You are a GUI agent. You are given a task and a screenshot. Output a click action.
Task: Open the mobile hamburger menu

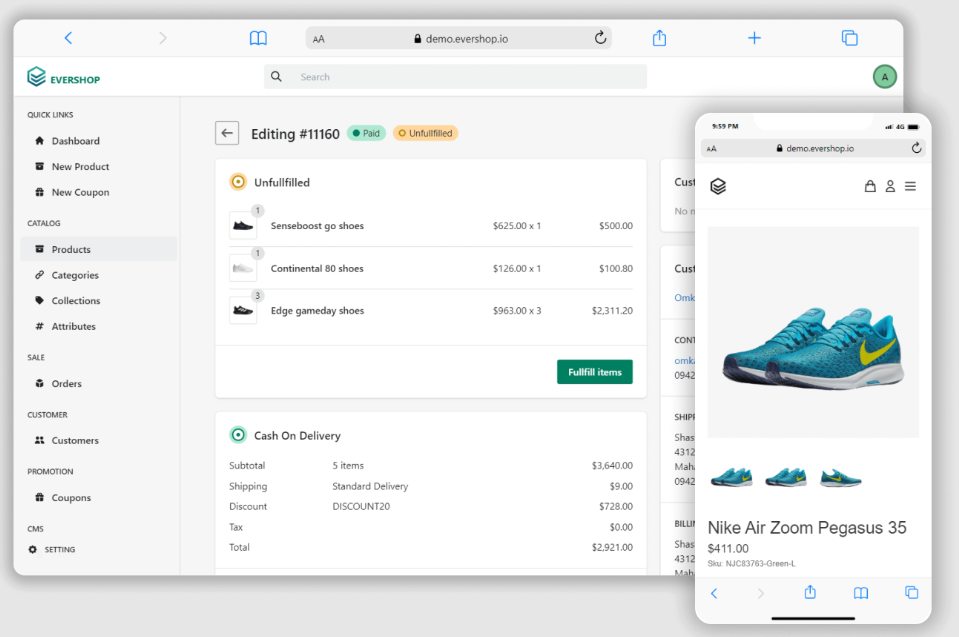(x=910, y=186)
